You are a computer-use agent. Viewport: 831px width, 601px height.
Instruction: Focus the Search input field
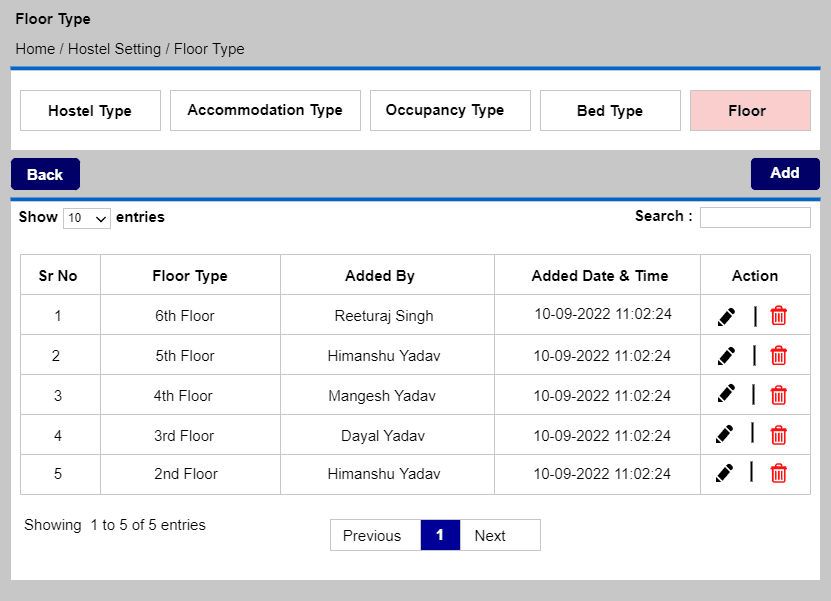(755, 217)
